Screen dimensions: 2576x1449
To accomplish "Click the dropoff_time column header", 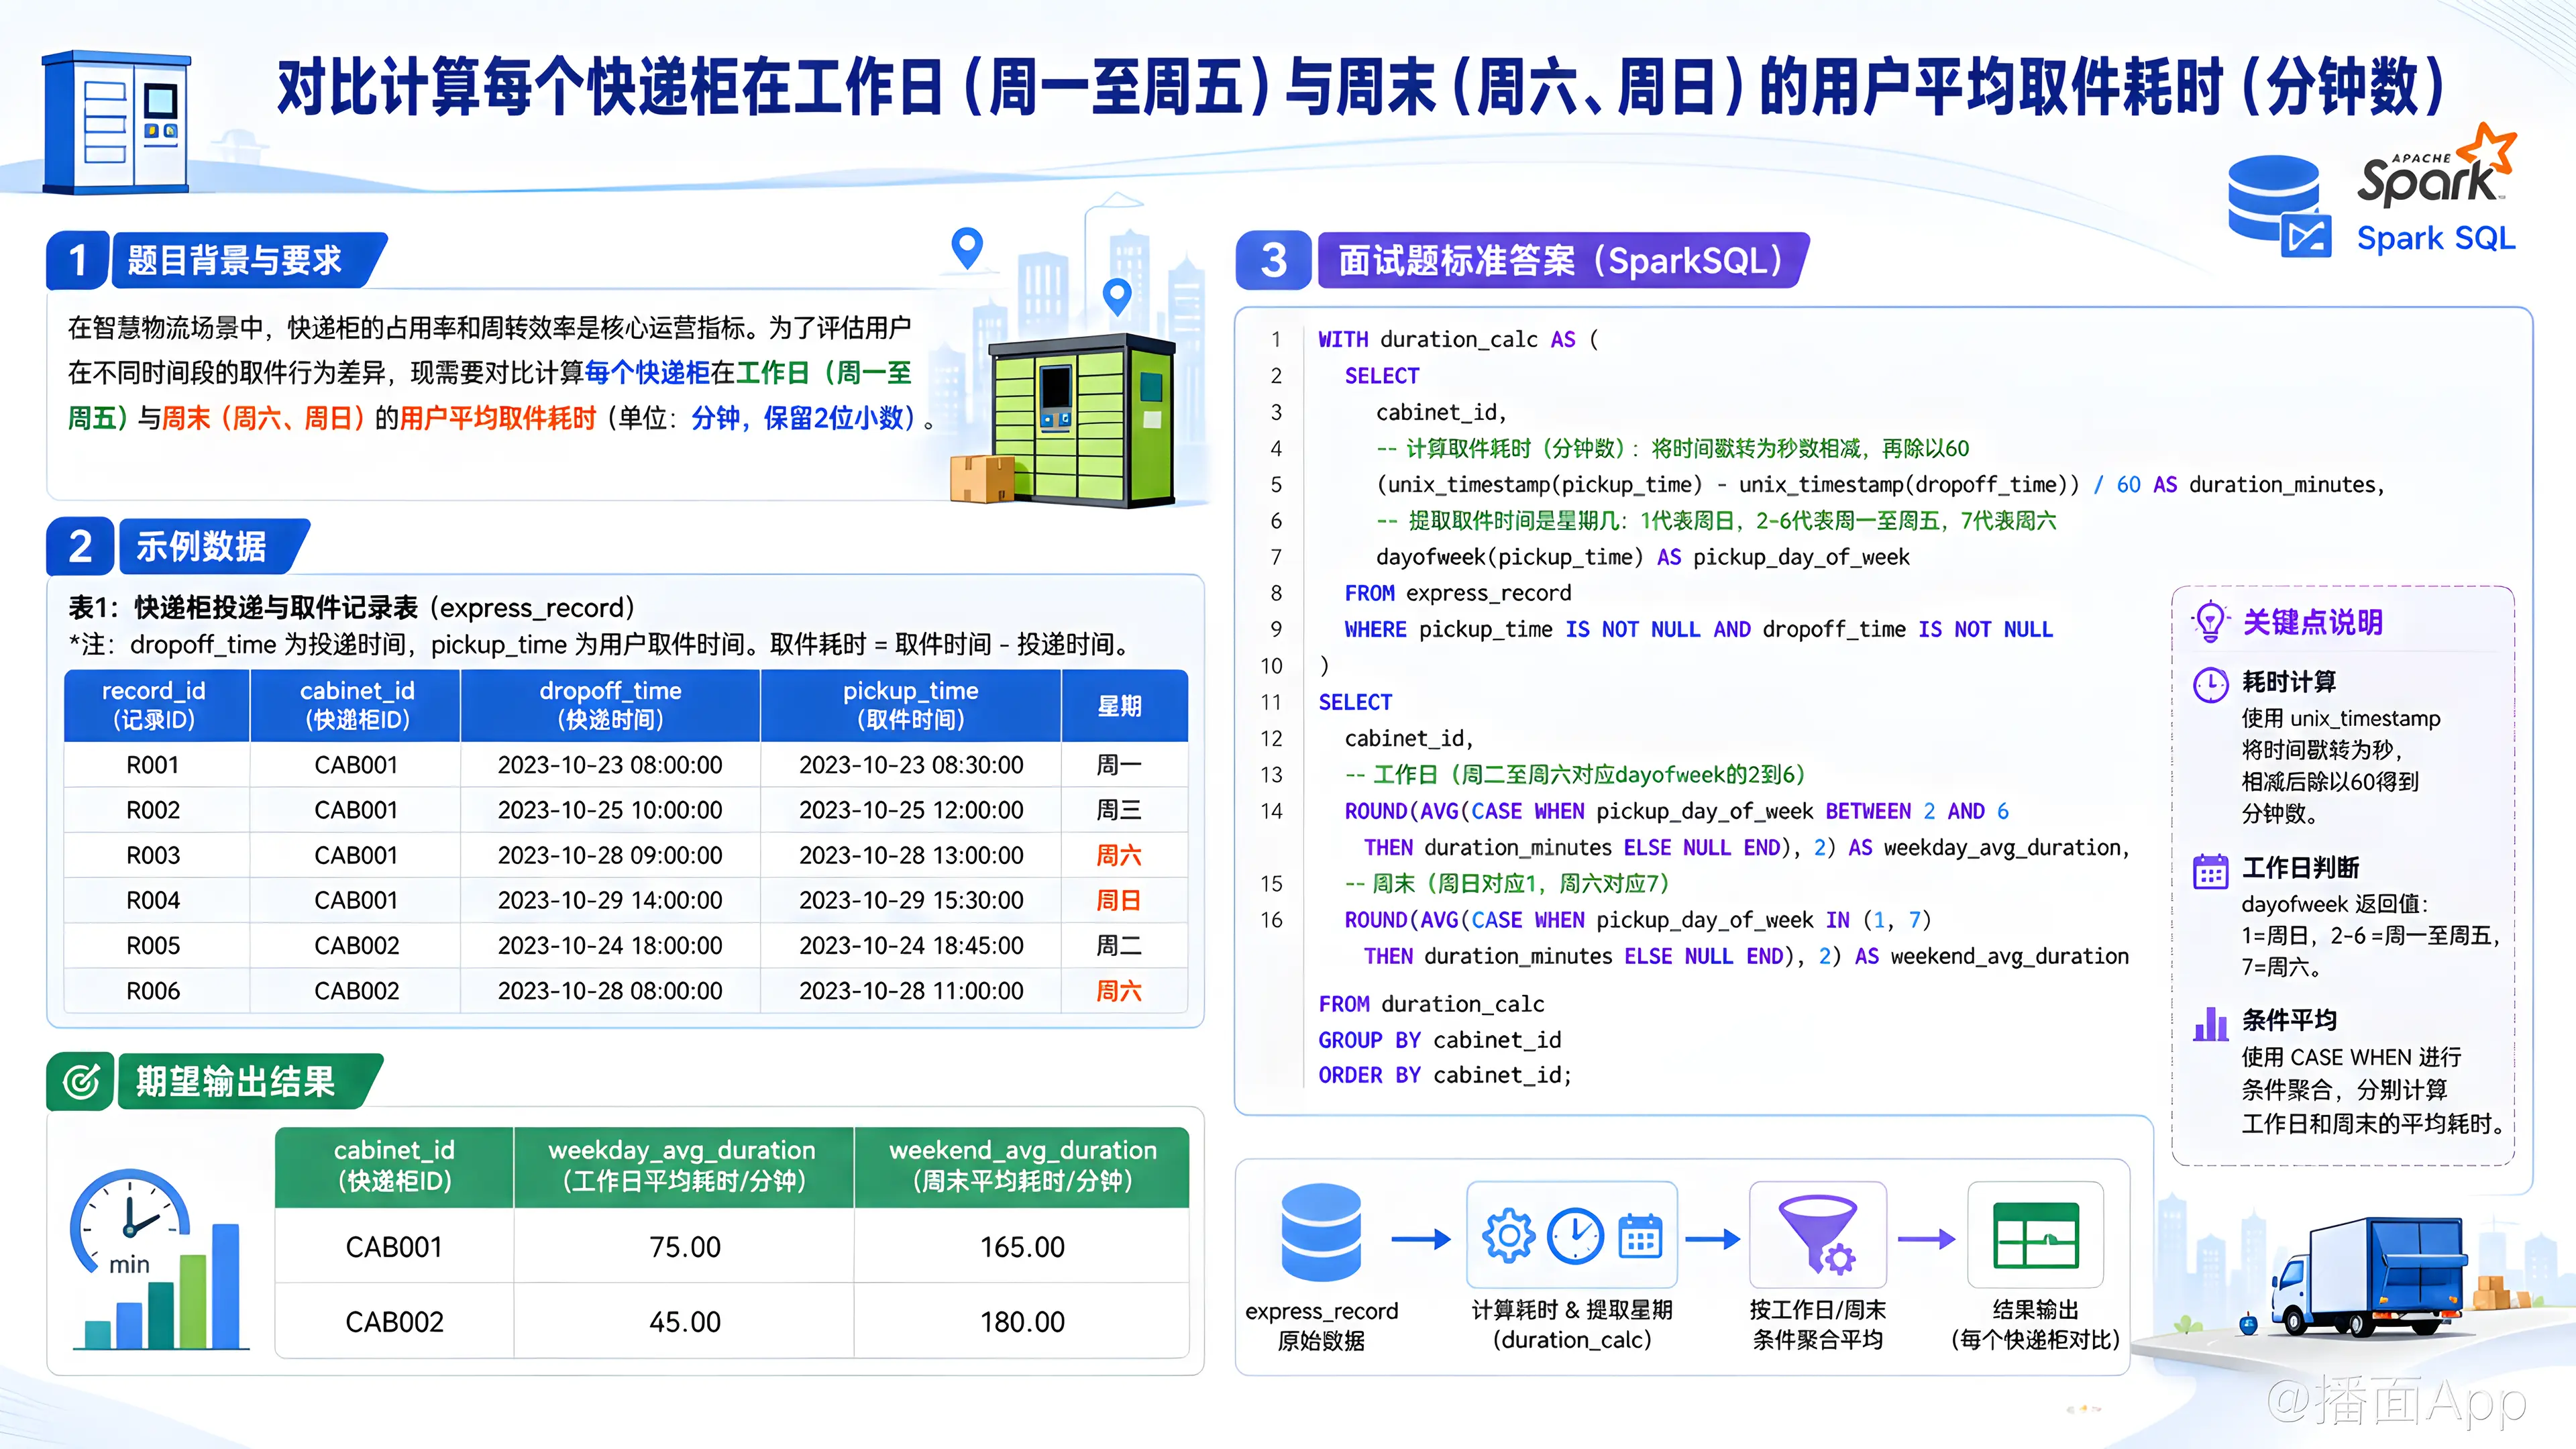I will (x=610, y=705).
